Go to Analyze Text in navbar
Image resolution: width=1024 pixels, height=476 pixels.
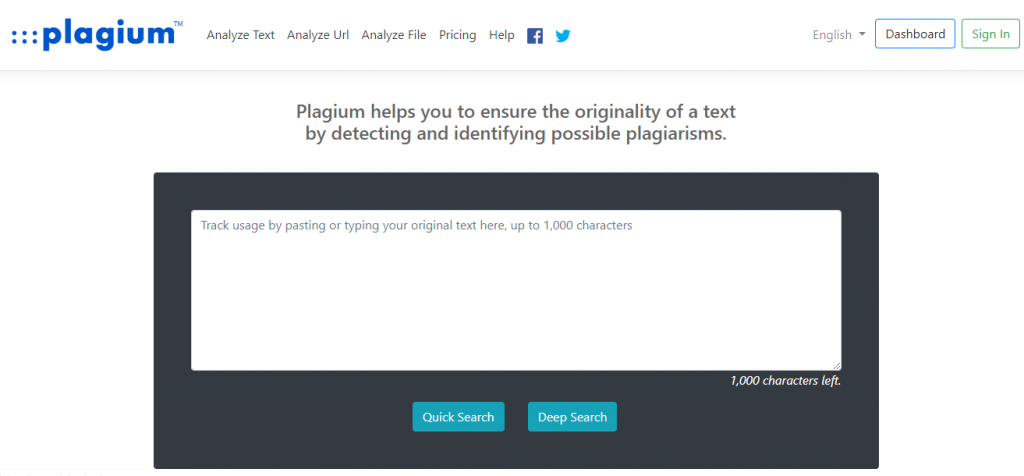point(240,35)
